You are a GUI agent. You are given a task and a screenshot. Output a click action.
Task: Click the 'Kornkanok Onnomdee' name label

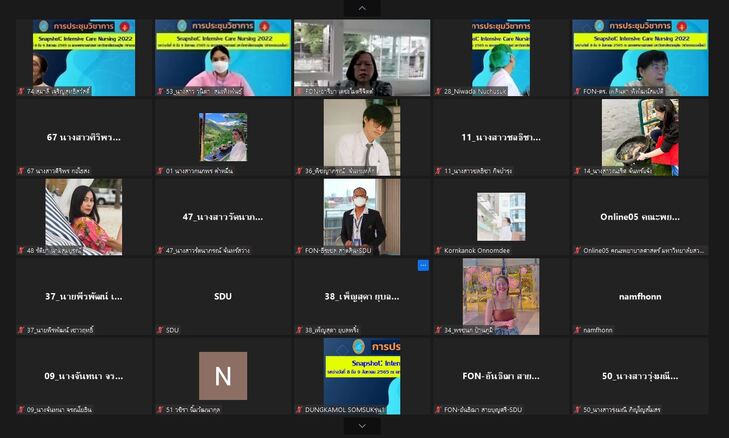(x=477, y=250)
